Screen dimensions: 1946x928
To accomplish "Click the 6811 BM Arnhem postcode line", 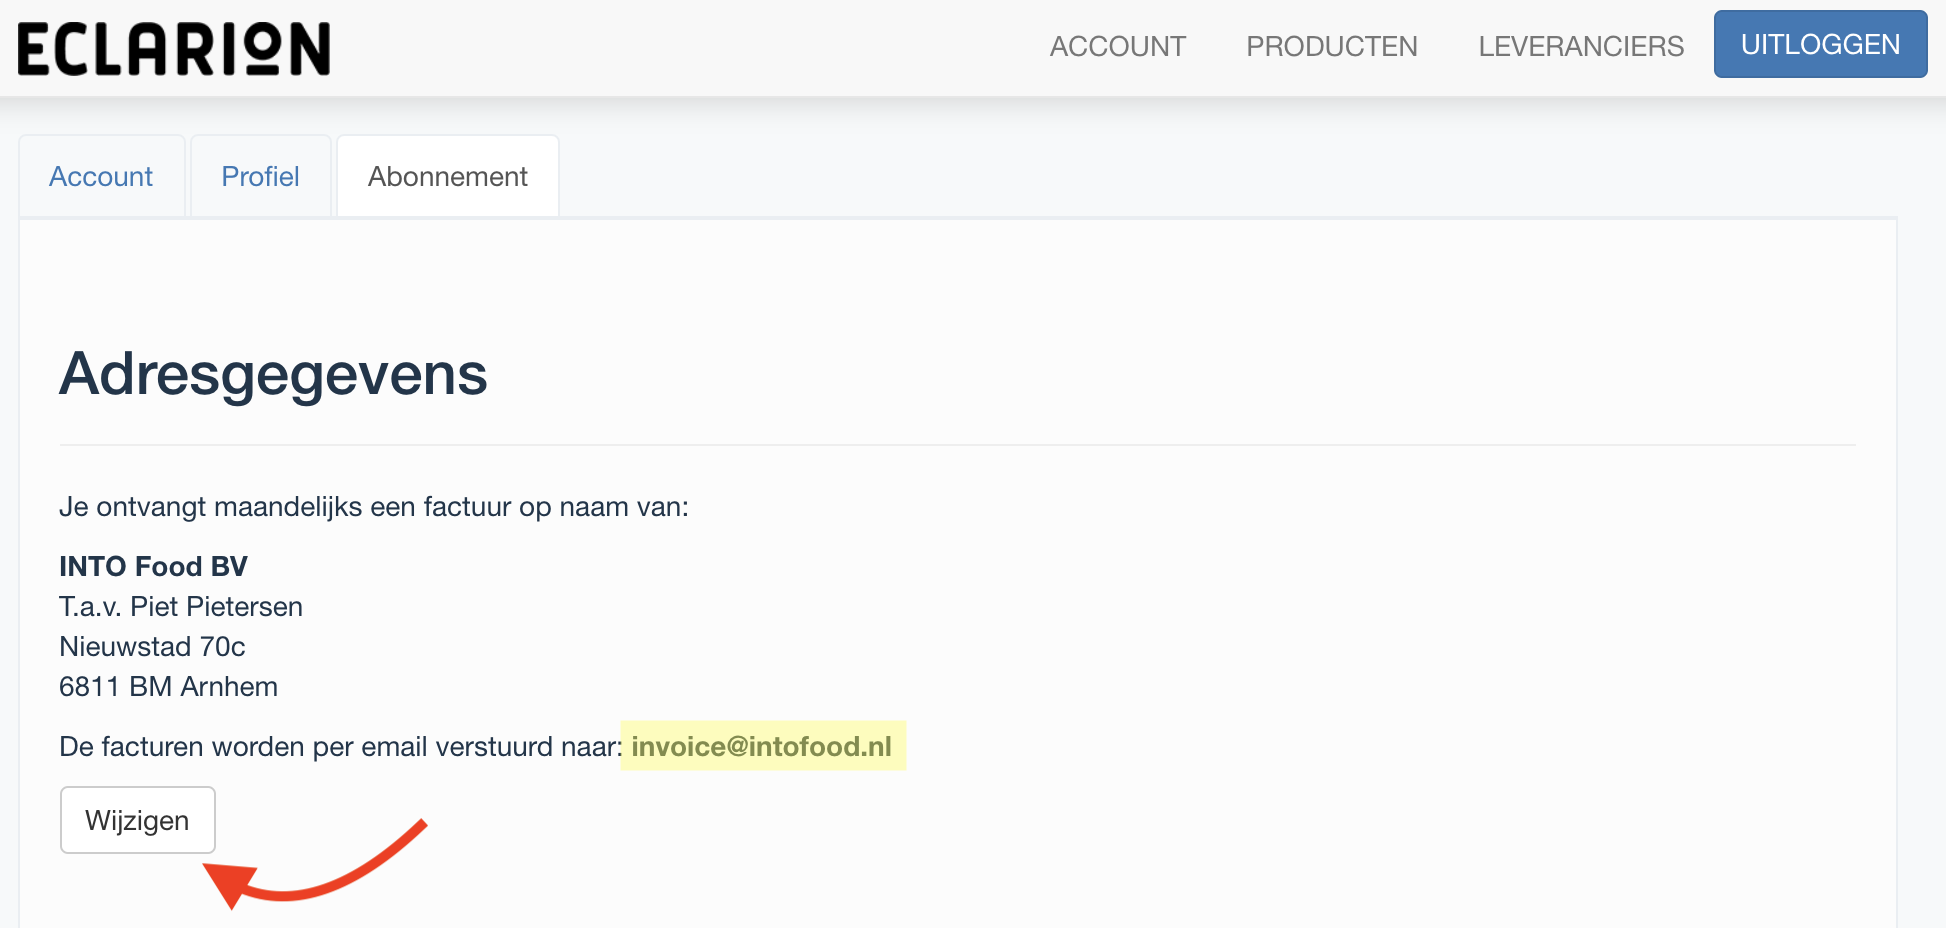I will (x=168, y=686).
